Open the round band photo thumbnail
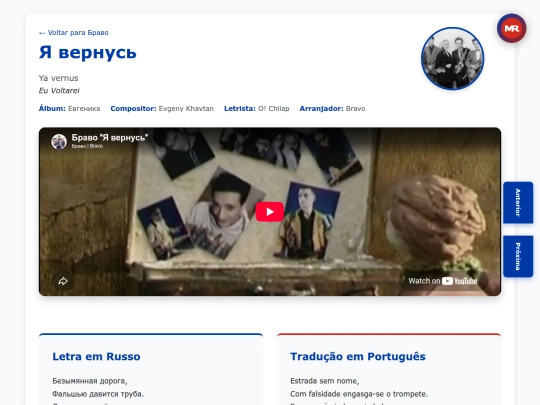This screenshot has height=405, width=540. pos(452,59)
